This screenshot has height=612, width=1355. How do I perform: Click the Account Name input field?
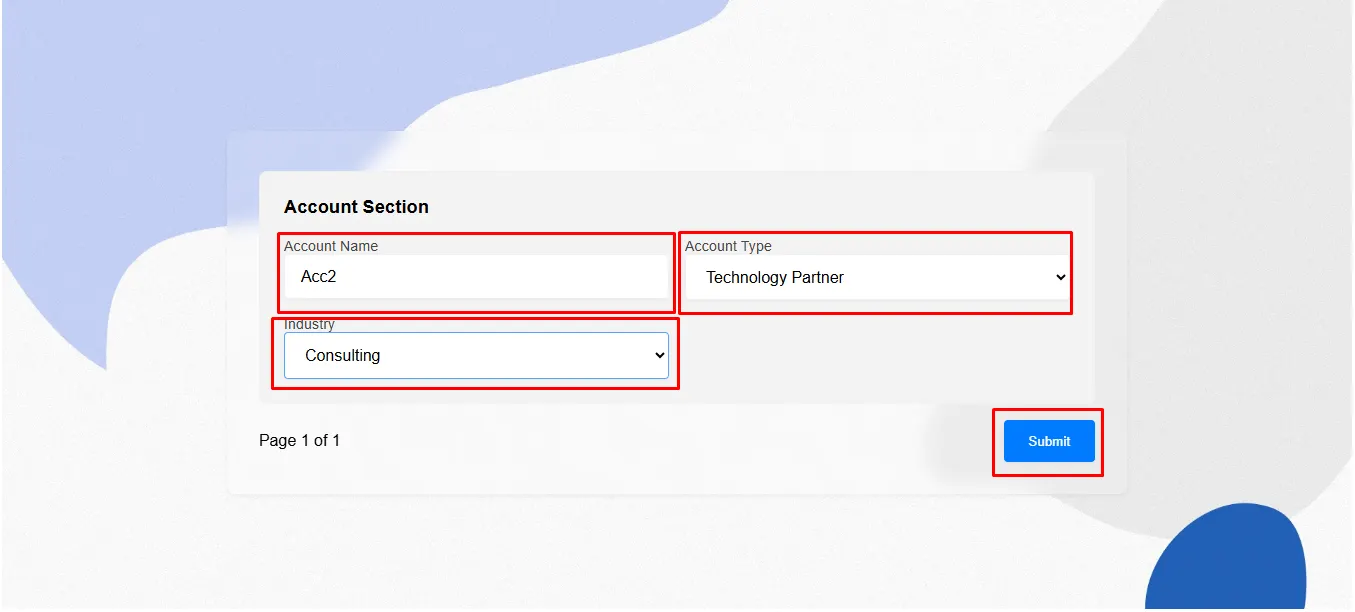click(476, 277)
